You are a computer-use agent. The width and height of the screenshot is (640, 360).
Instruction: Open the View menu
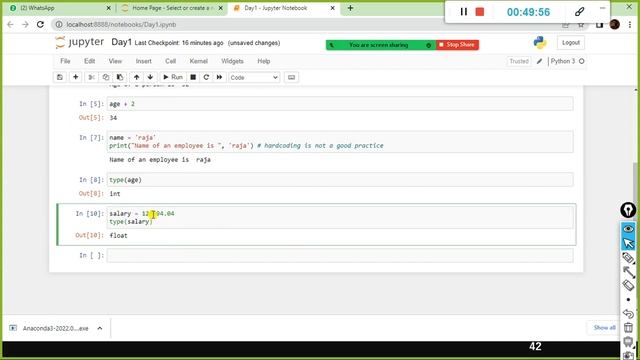point(115,61)
